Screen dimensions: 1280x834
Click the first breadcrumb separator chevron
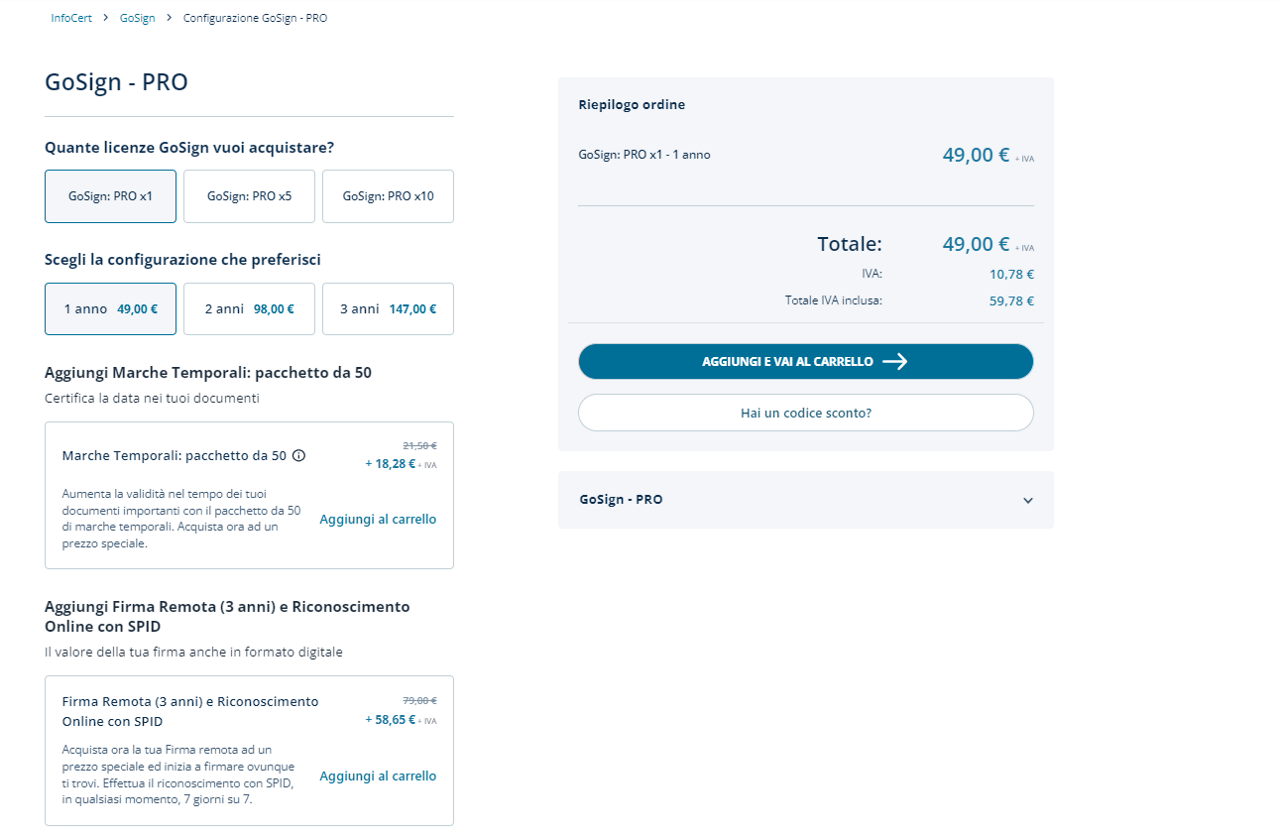click(x=106, y=18)
